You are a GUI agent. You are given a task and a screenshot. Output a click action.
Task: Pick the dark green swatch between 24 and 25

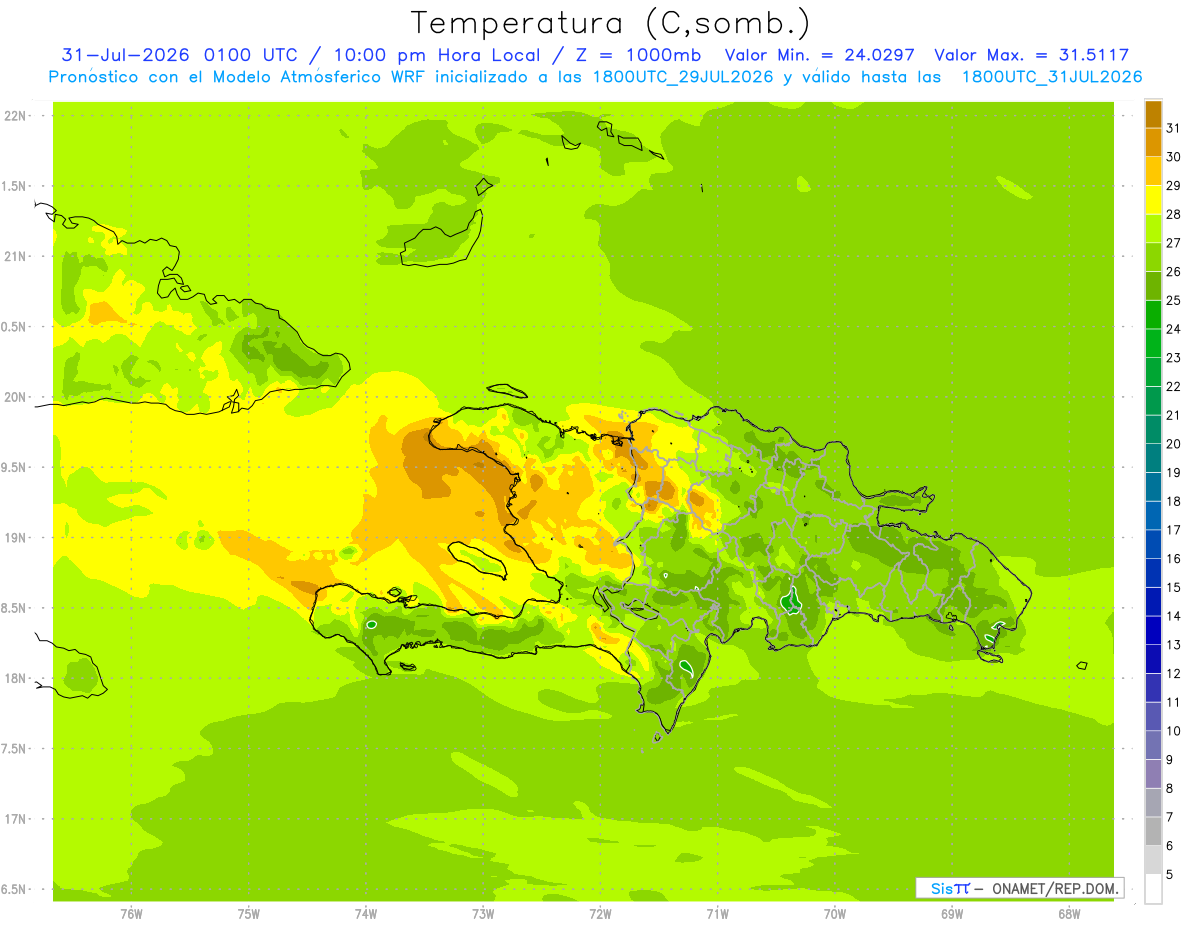1153,315
